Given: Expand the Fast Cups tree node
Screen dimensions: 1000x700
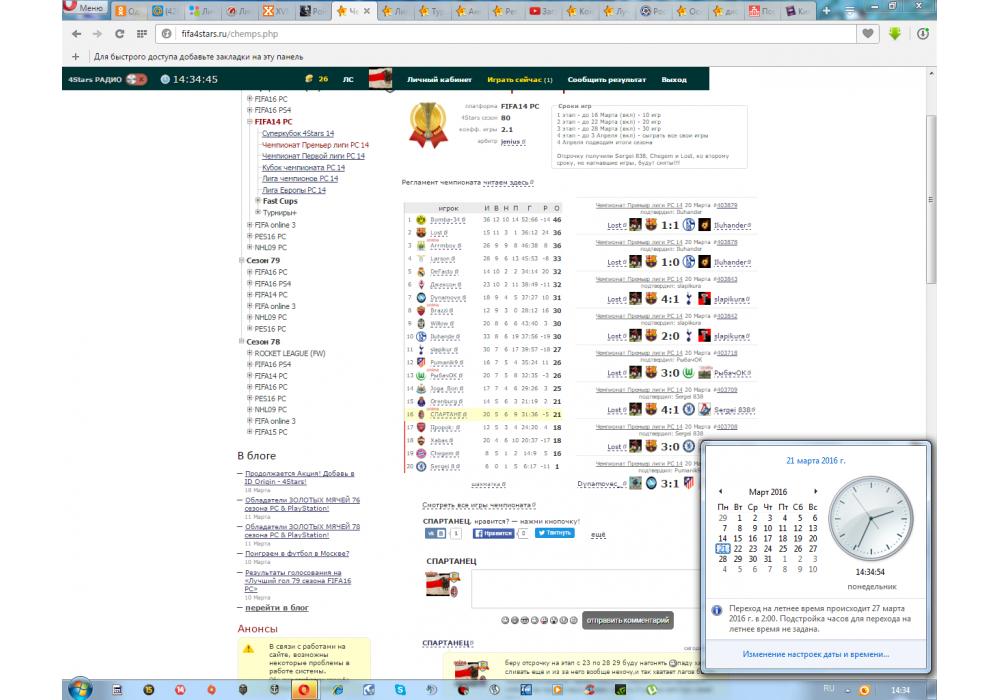Looking at the screenshot, I should 257,201.
